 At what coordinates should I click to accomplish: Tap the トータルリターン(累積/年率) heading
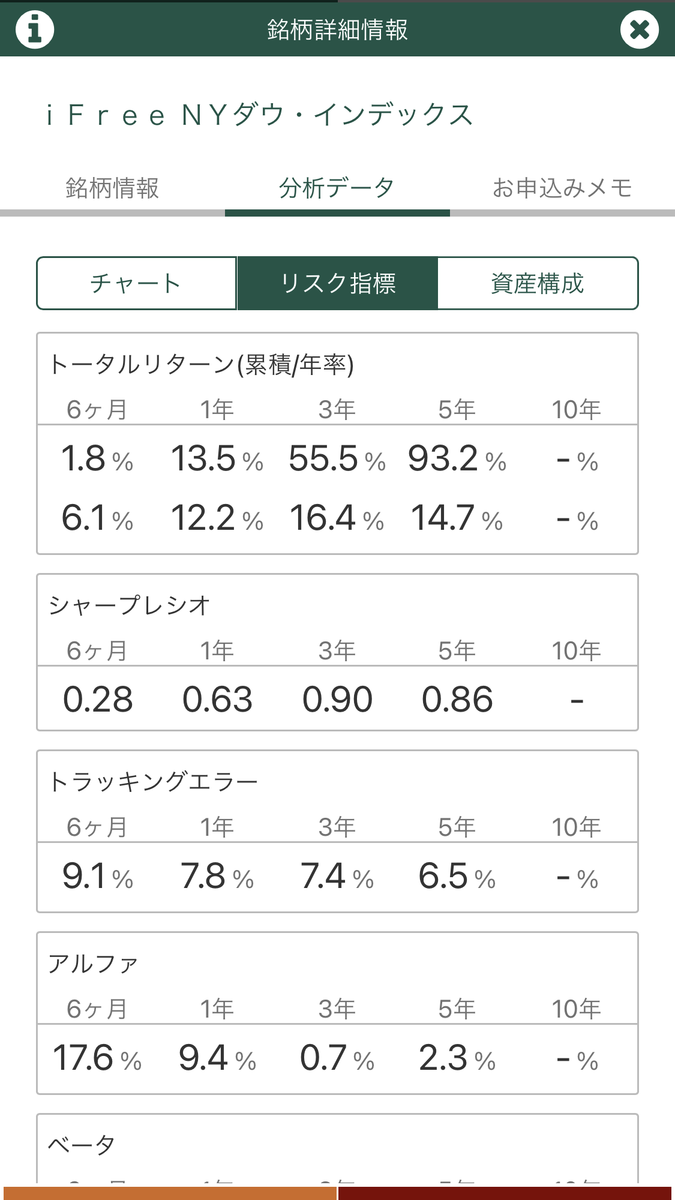(201, 365)
